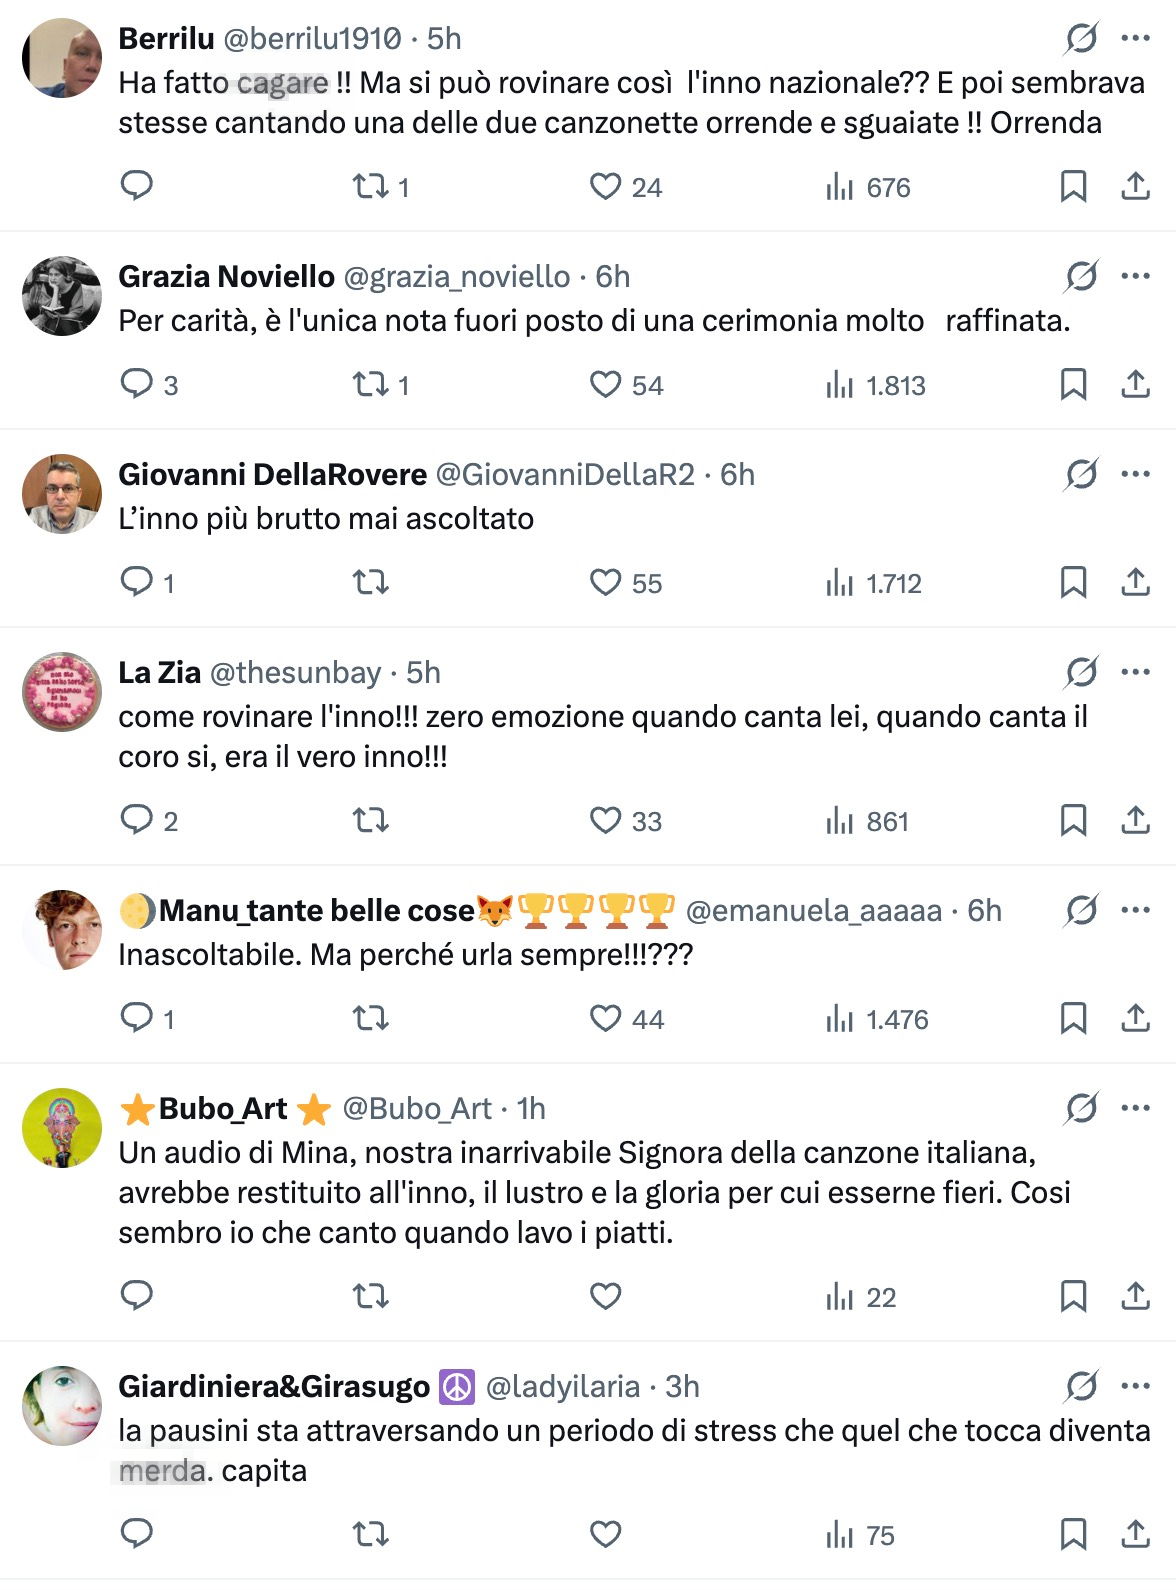Retweet Giardiniera&Girasugo's post

(x=371, y=1534)
